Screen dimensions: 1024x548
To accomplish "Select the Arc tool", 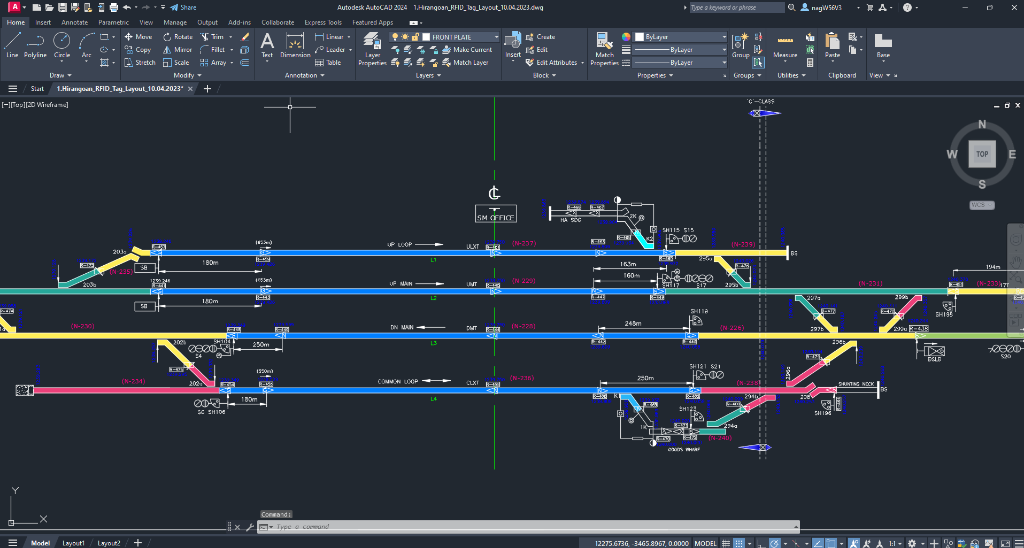I will point(86,46).
